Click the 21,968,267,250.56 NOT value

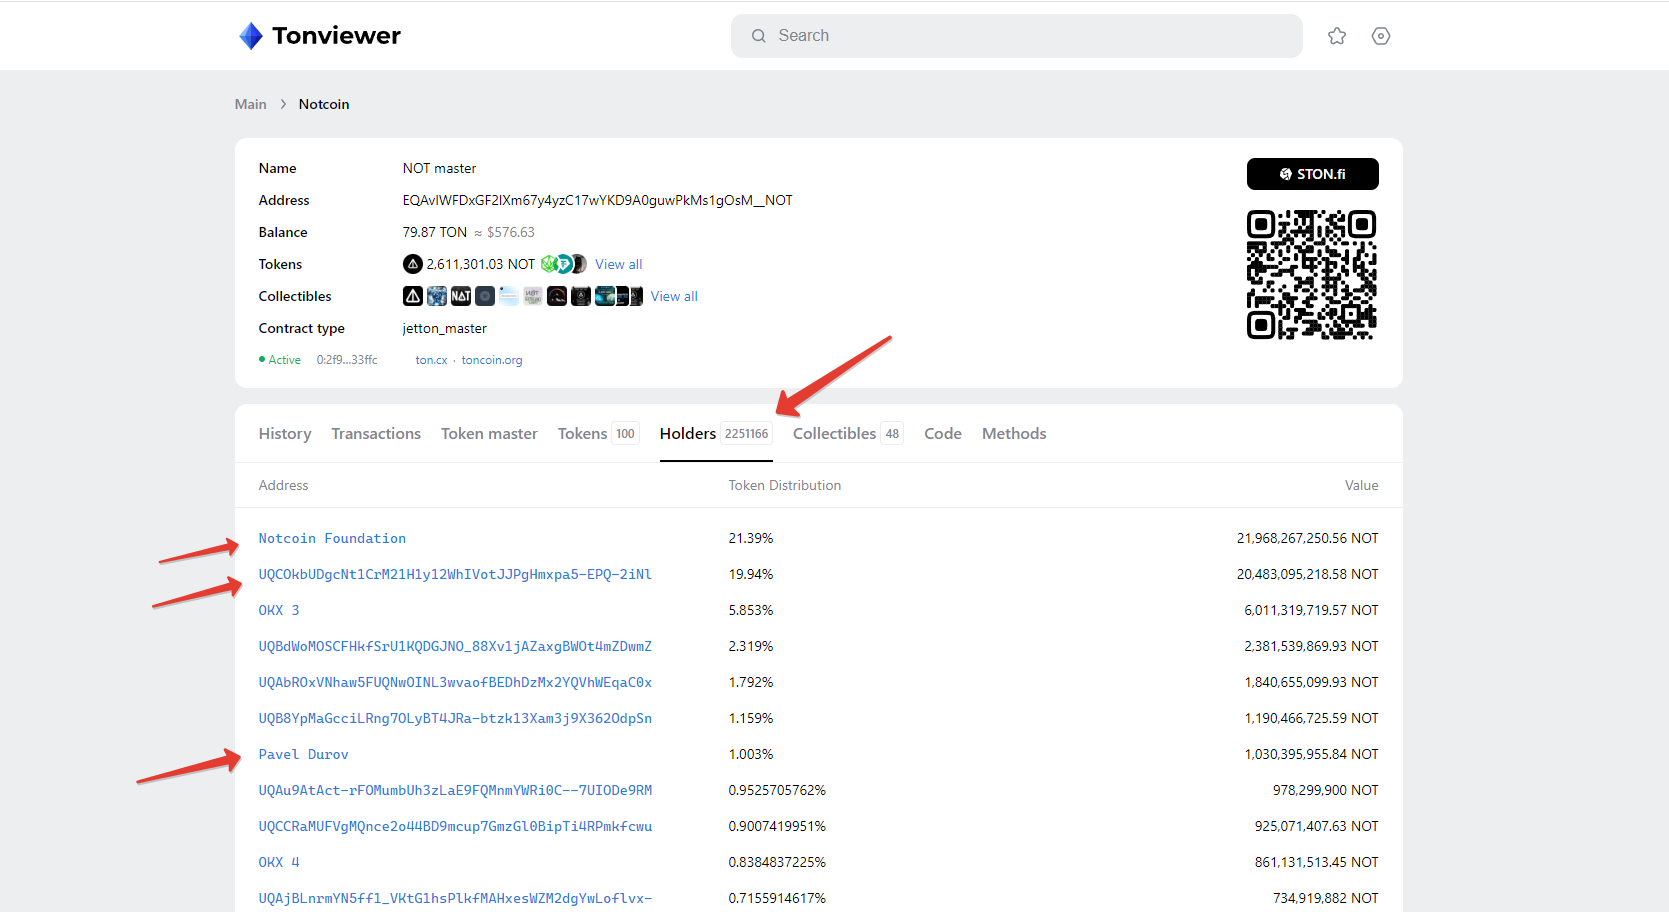click(x=1308, y=538)
